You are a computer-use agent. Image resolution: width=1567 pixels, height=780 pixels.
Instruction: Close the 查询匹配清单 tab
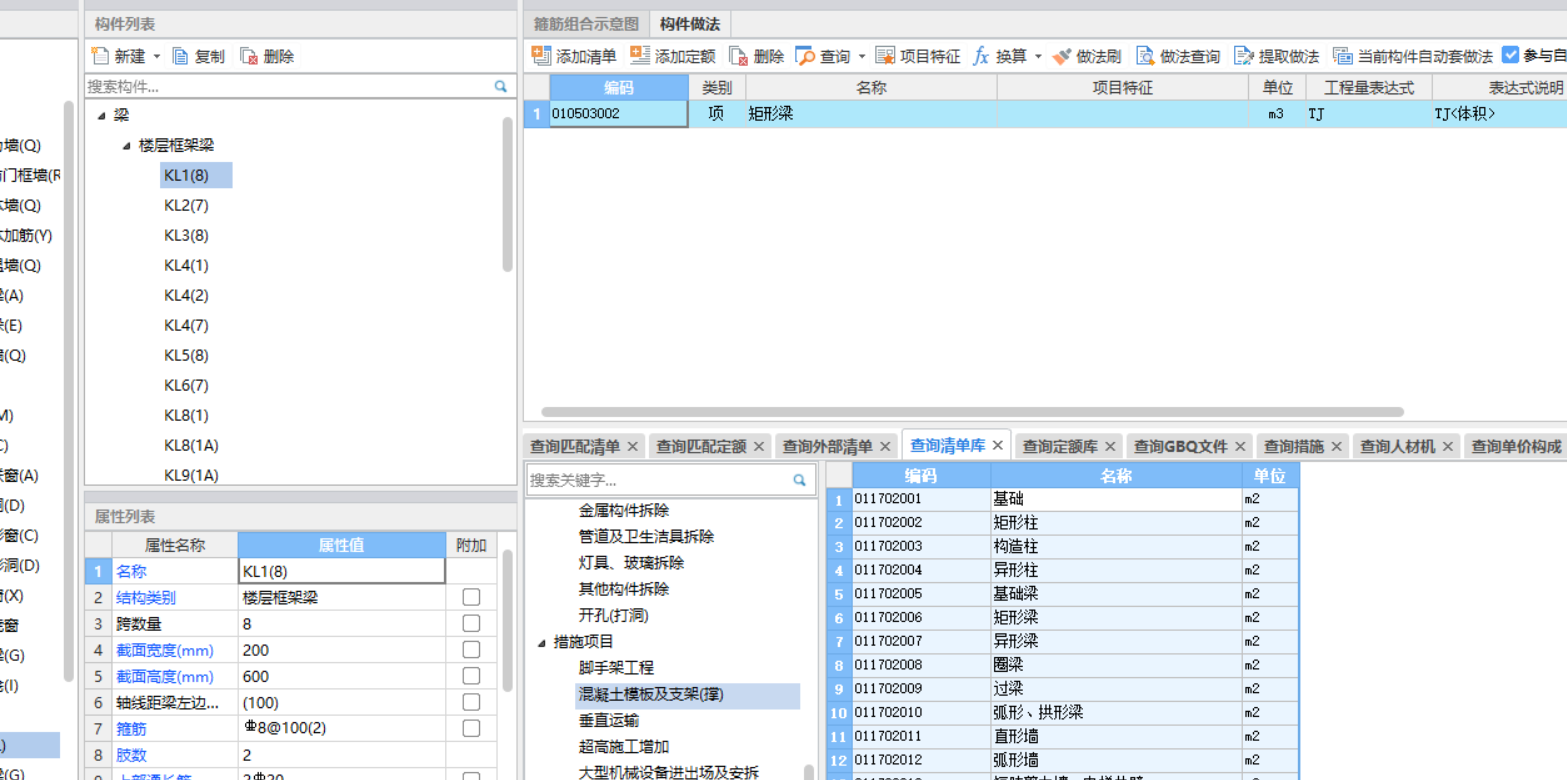(x=632, y=447)
